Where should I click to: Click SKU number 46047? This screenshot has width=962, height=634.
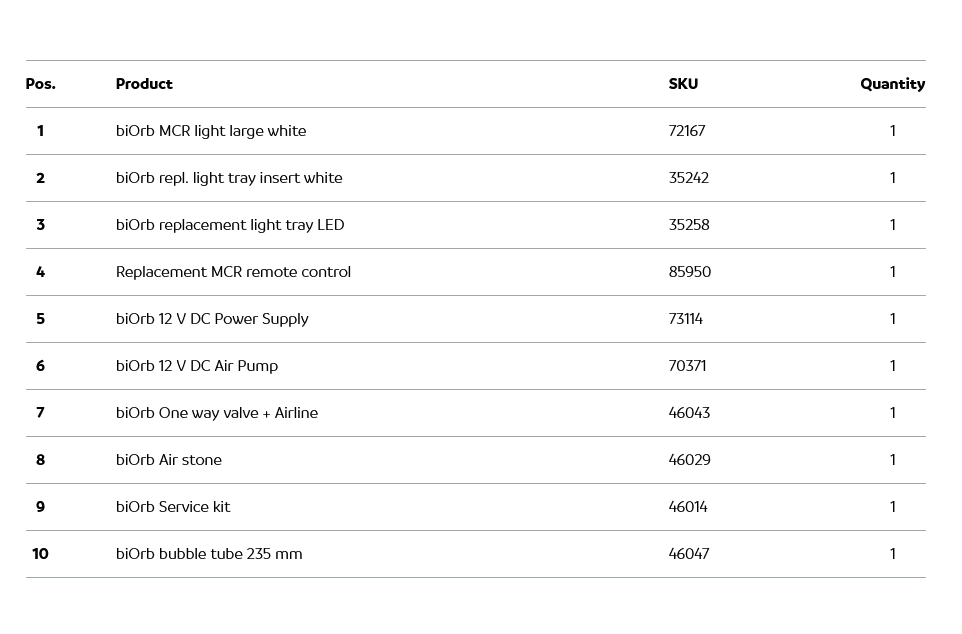coord(689,554)
